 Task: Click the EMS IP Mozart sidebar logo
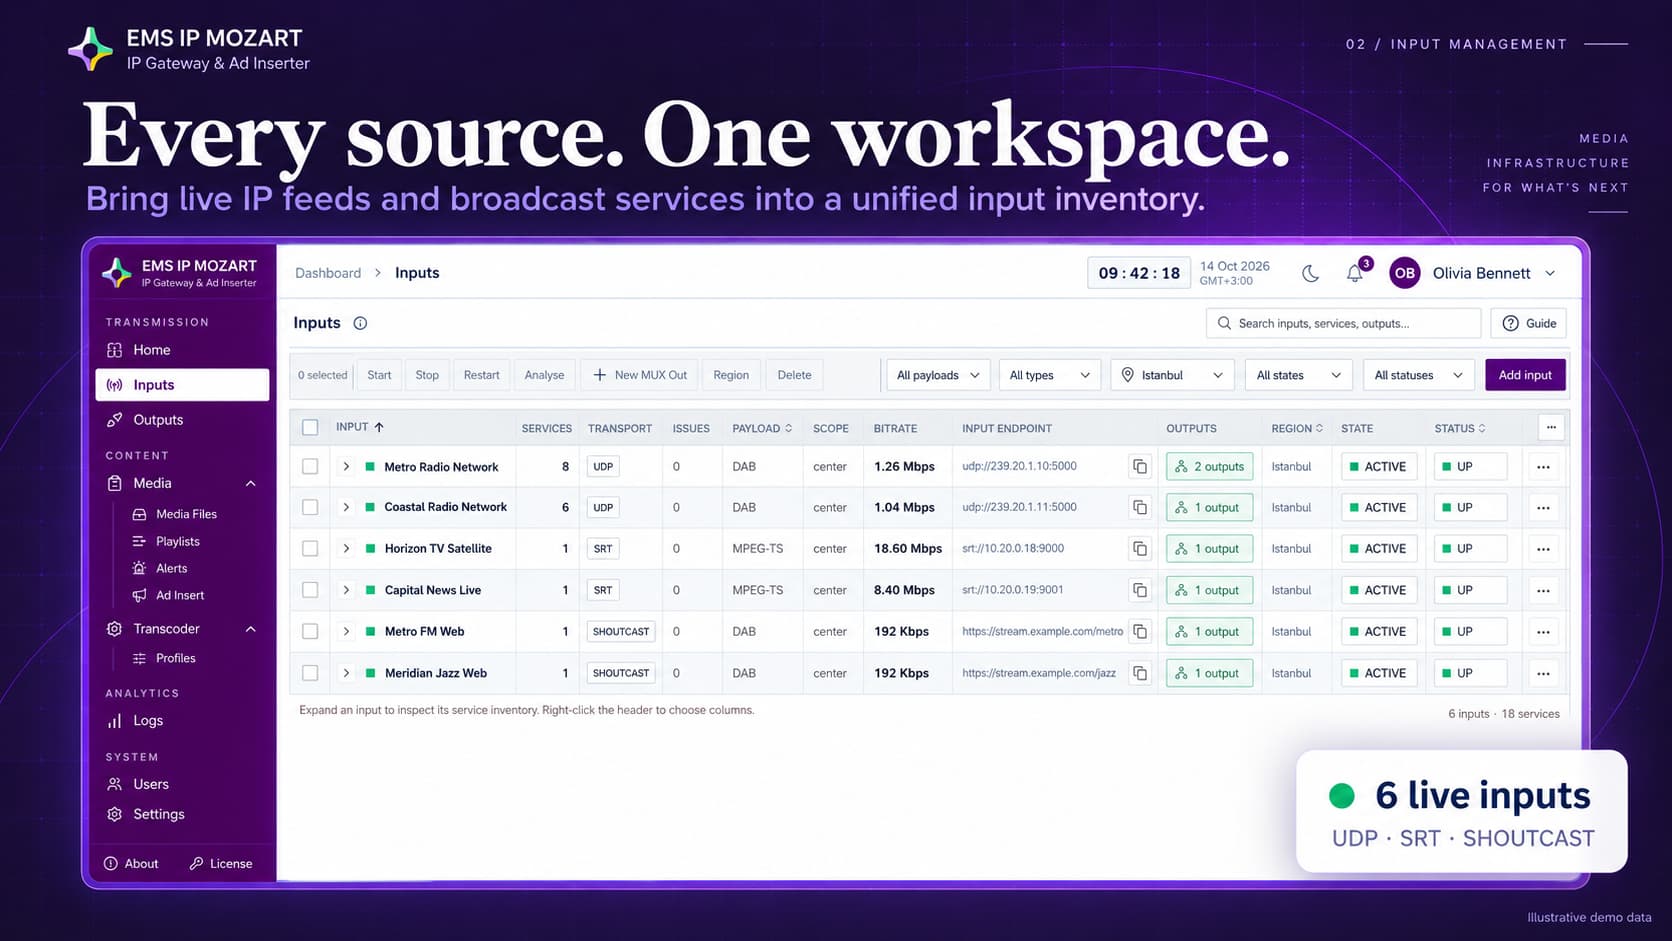117,272
